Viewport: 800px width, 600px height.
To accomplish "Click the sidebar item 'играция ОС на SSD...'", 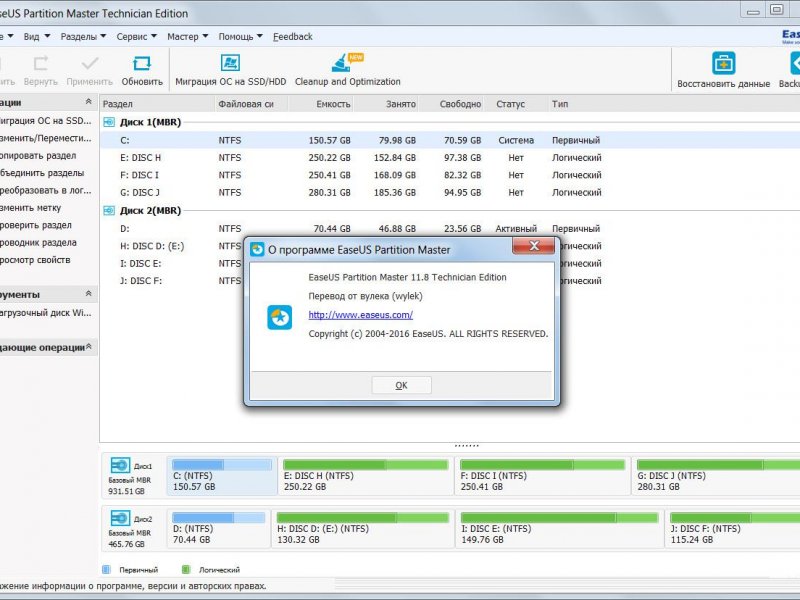I will [x=45, y=121].
